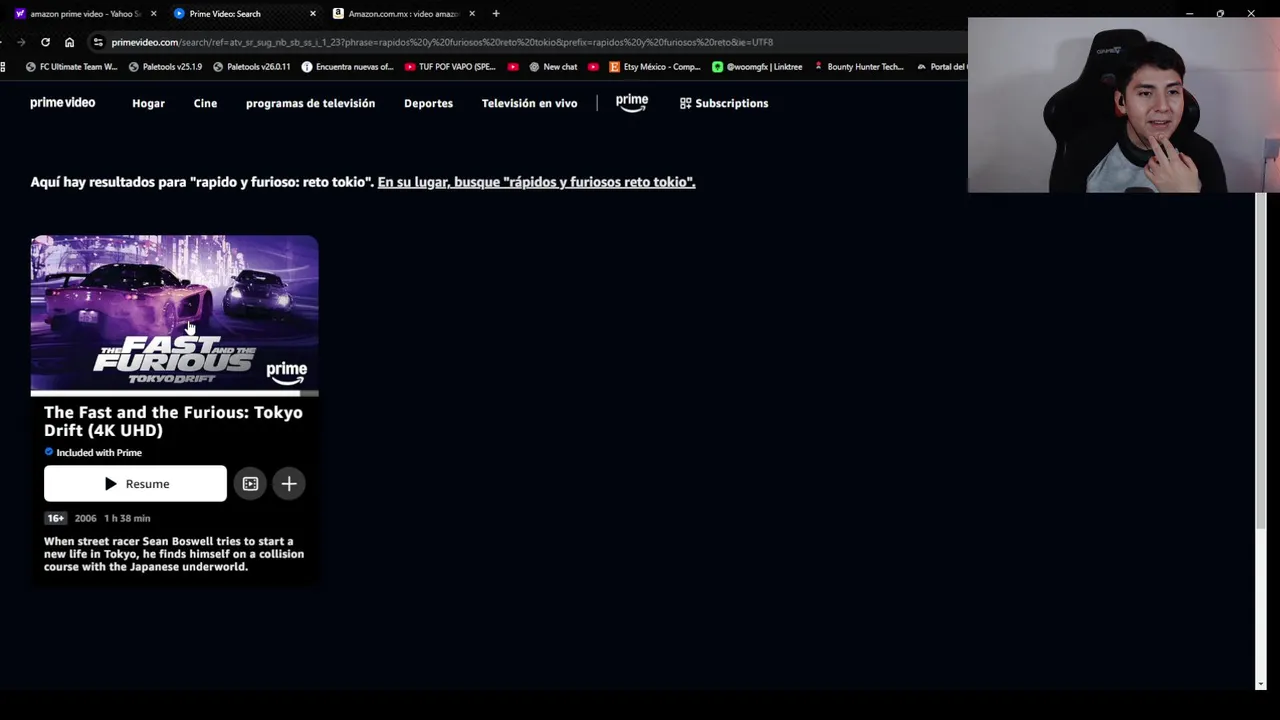Open the TUF POF VAPO YouTube bookmark
The height and width of the screenshot is (720, 1280).
coord(450,67)
